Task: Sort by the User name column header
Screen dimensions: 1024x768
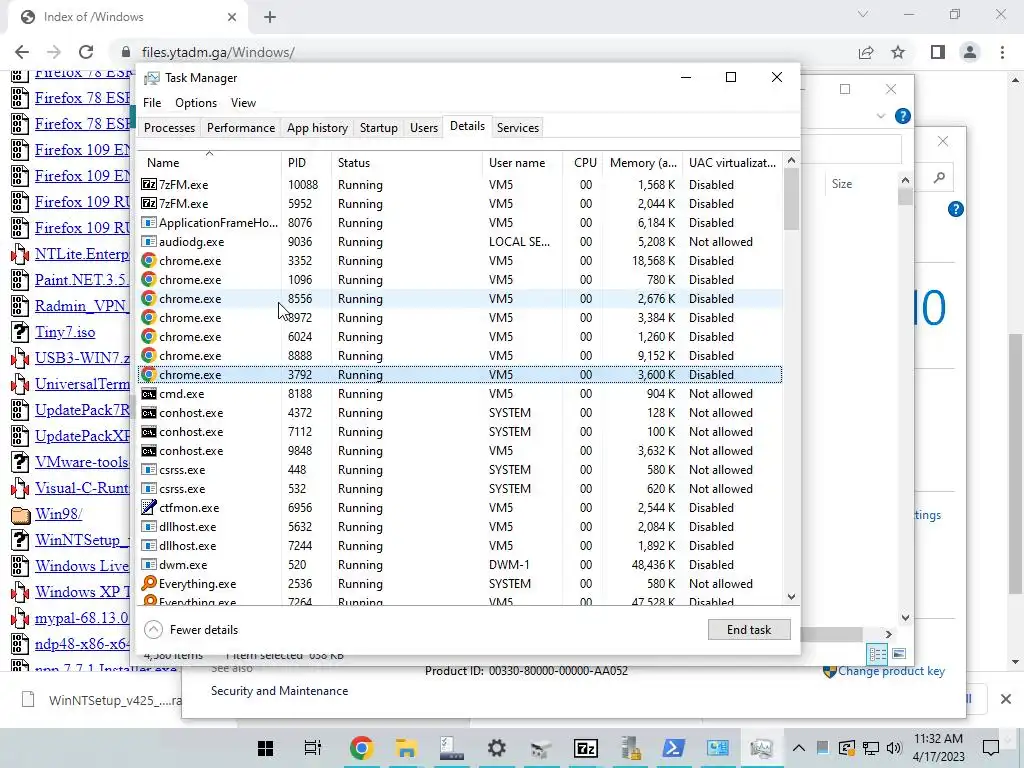Action: coord(522,163)
